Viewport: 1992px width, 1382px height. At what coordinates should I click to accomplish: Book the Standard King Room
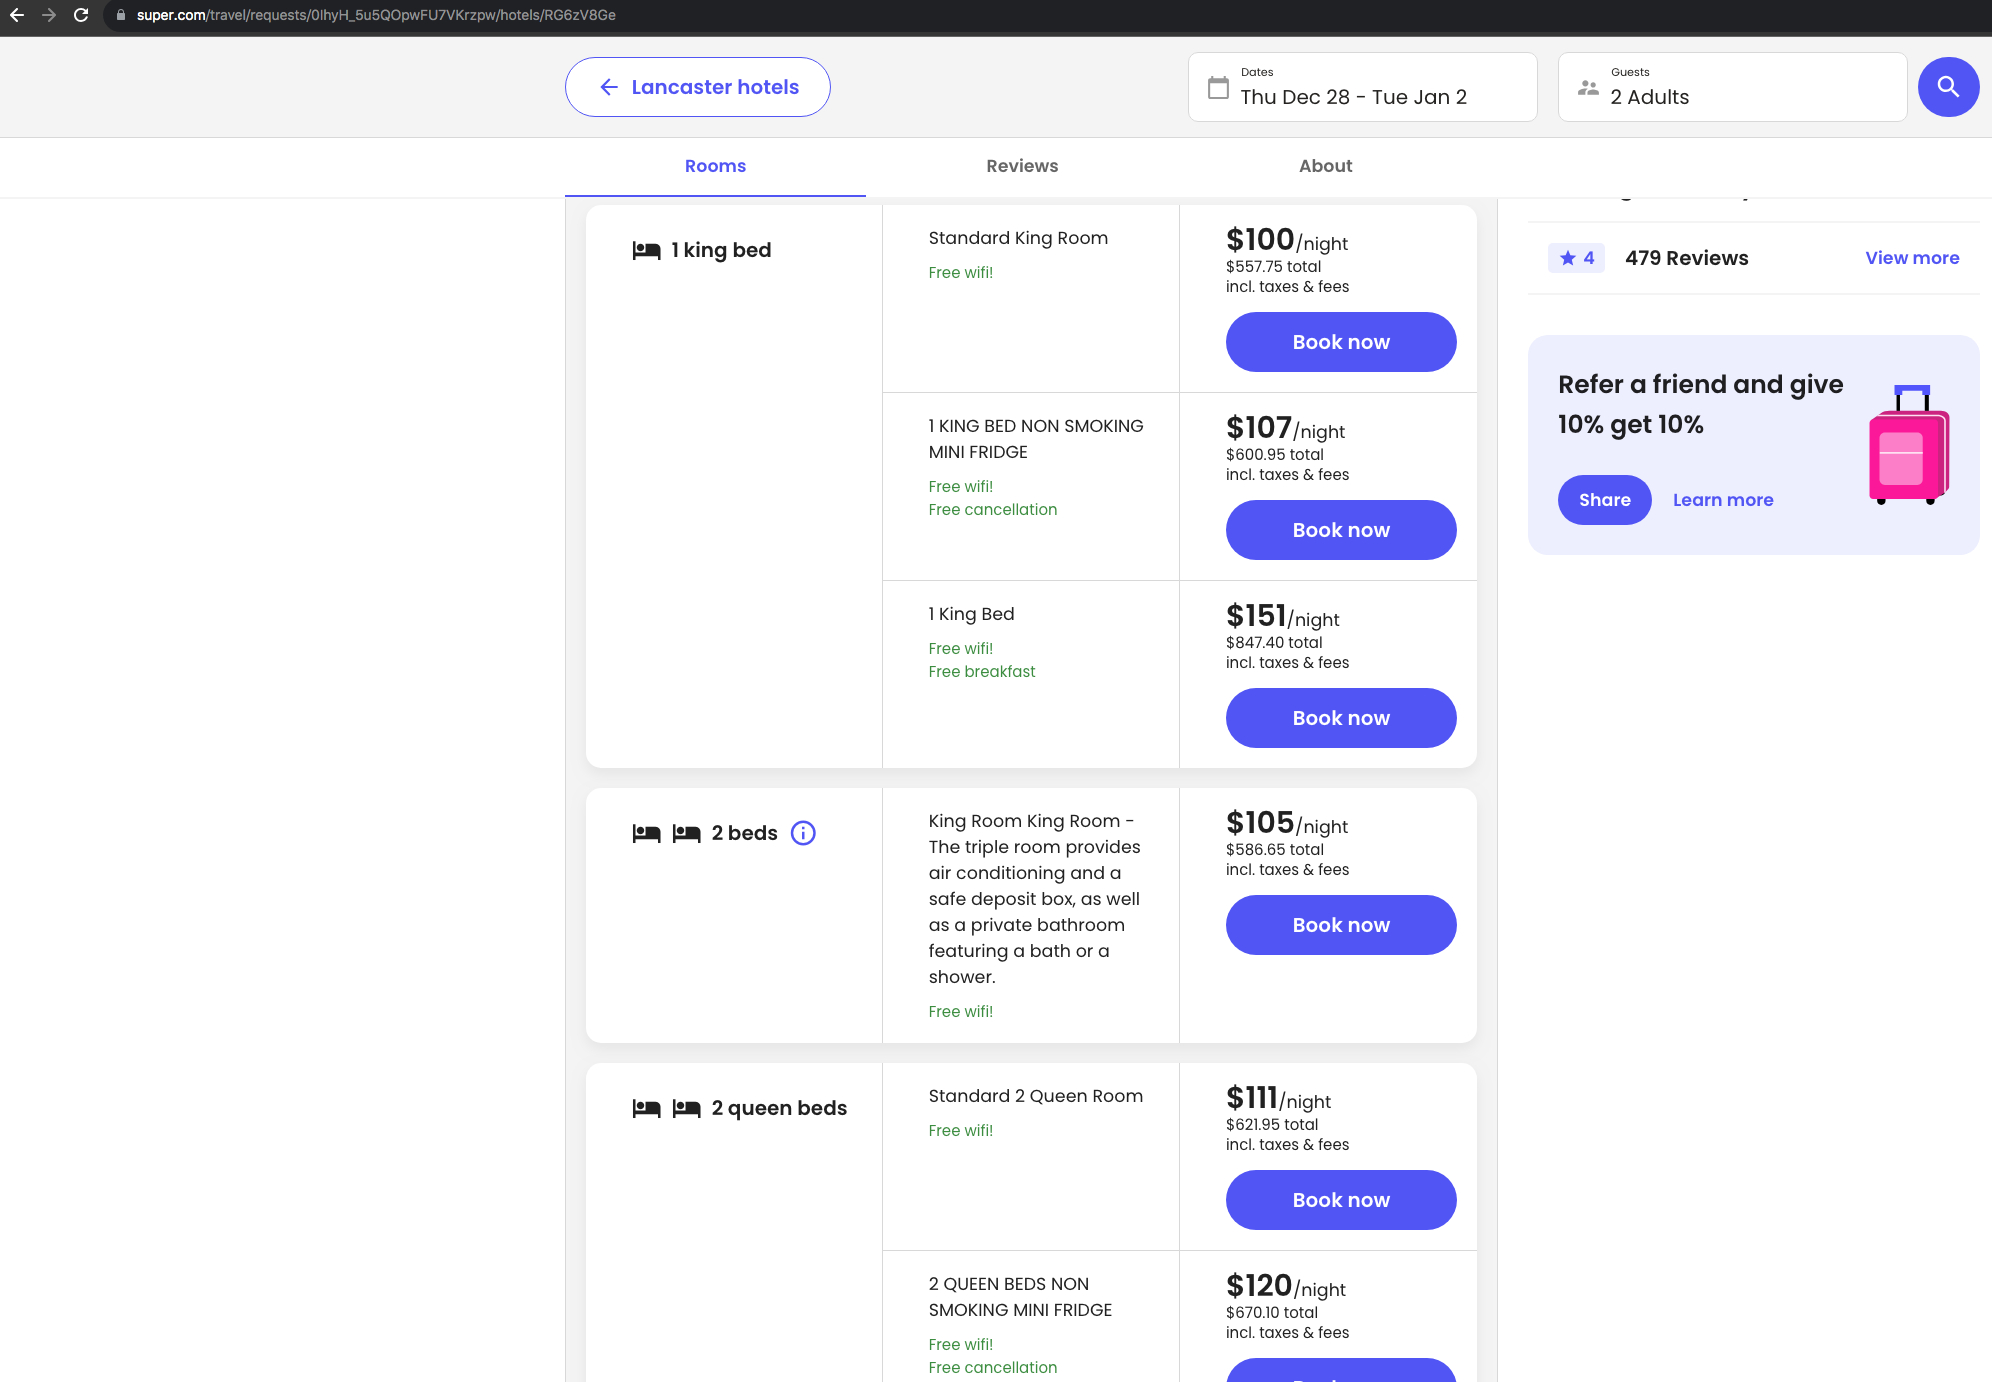click(x=1340, y=342)
